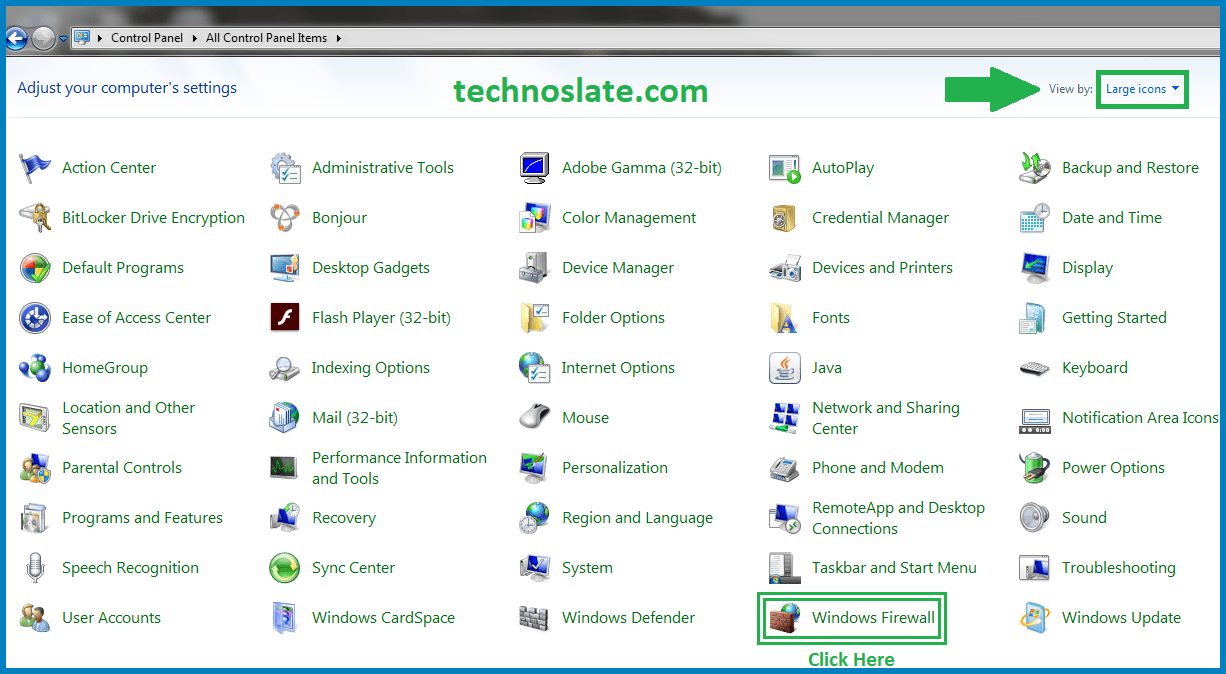Click the Windows Firewall brick wall icon

pyautogui.click(x=785, y=618)
